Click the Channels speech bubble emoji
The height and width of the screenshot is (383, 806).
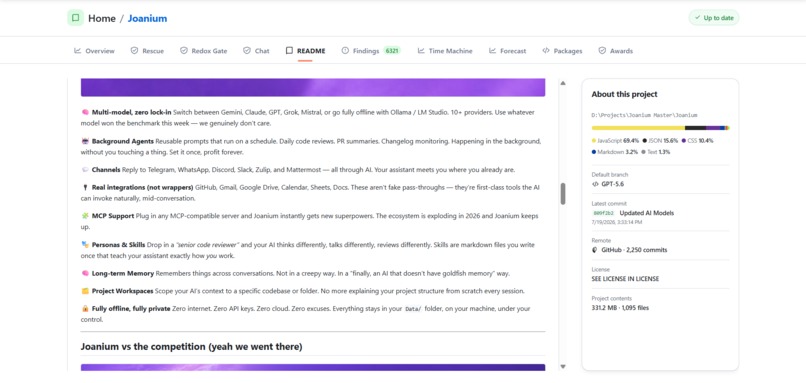(85, 170)
